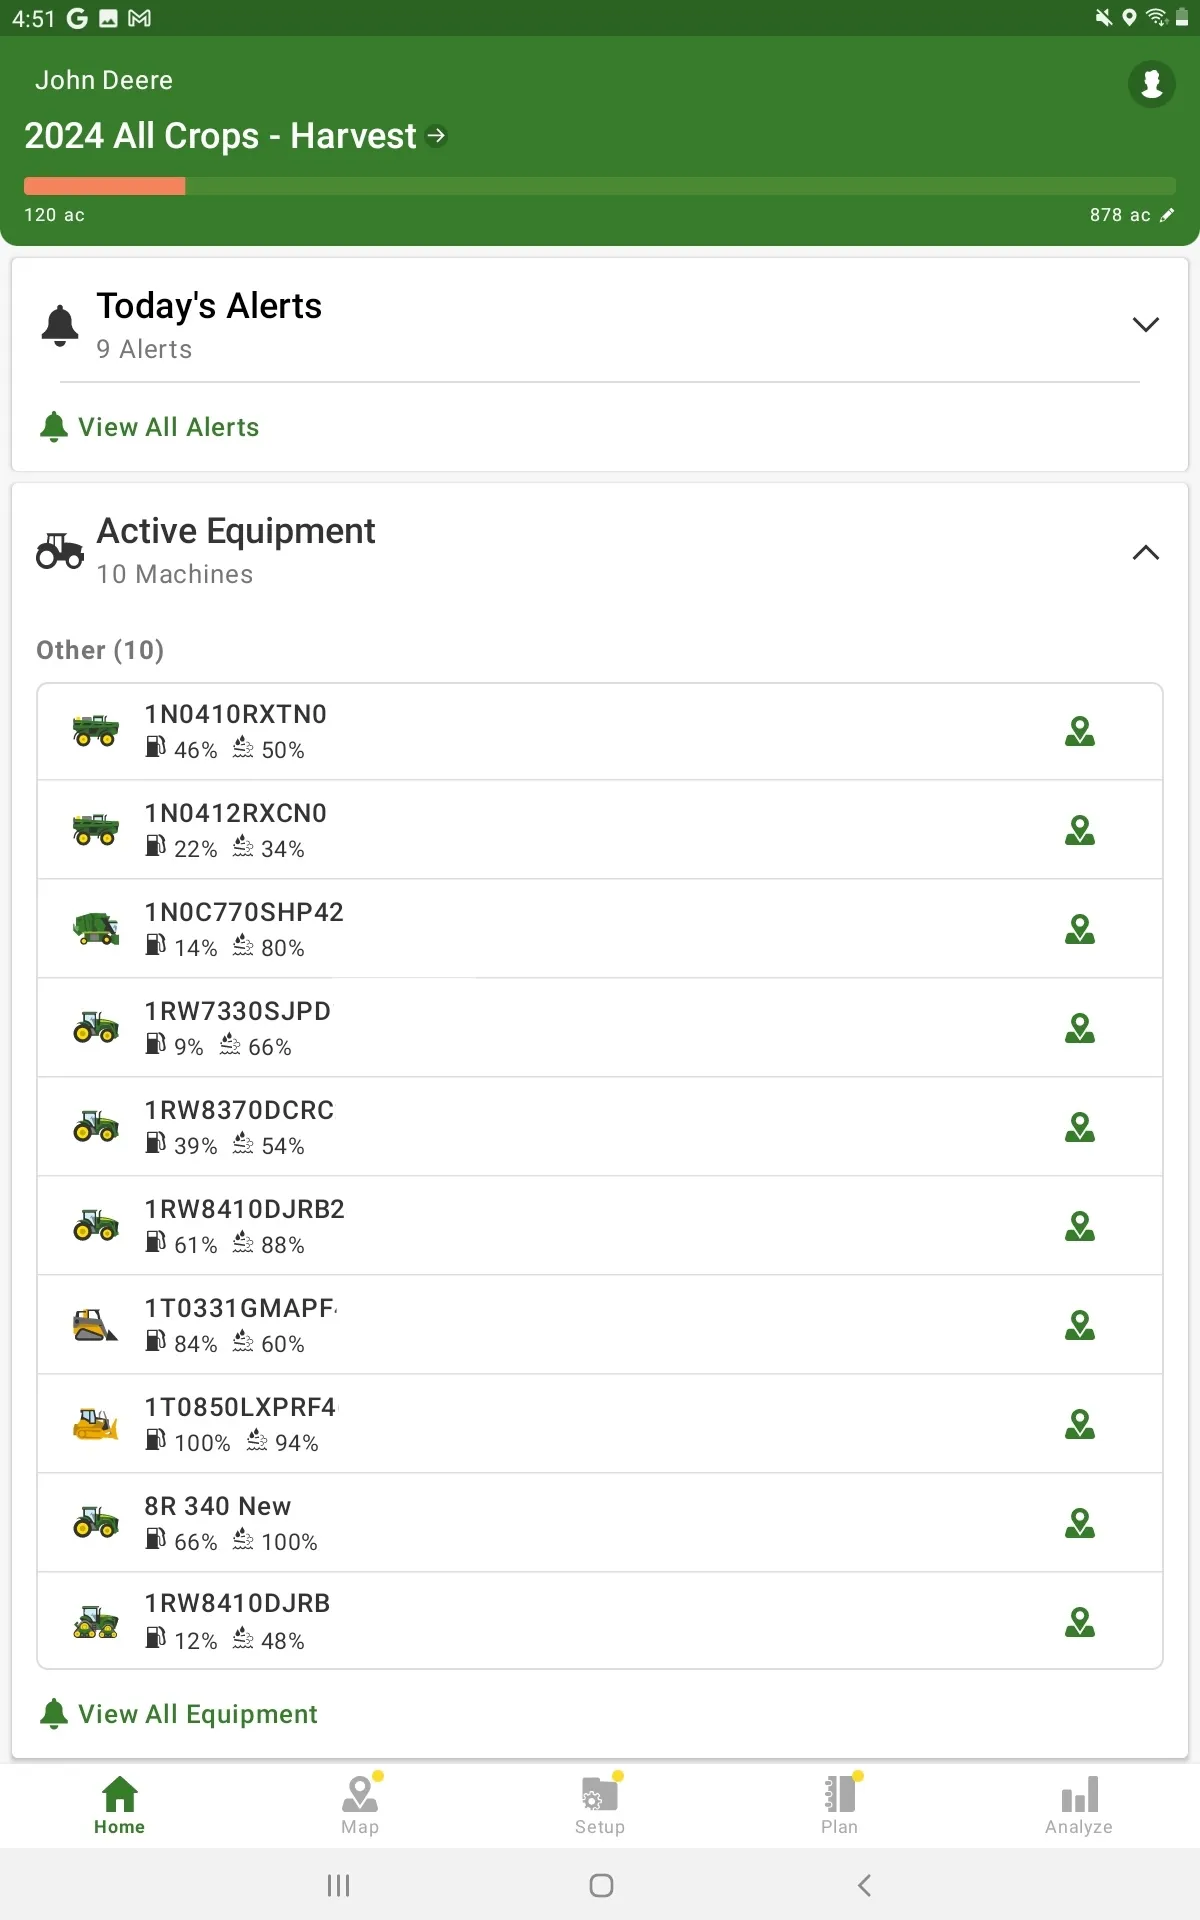The image size is (1200, 1920).
Task: Locate 1N0412RXCN0 on the map
Action: pos(1080,831)
